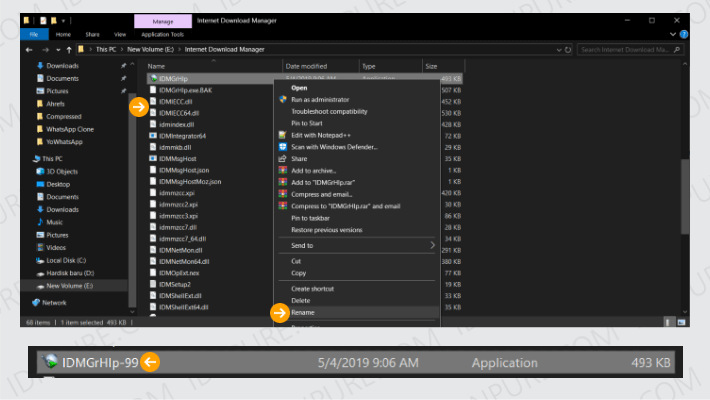Image resolution: width=710 pixels, height=400 pixels.
Task: Sort by the Type column header
Action: [x=369, y=66]
